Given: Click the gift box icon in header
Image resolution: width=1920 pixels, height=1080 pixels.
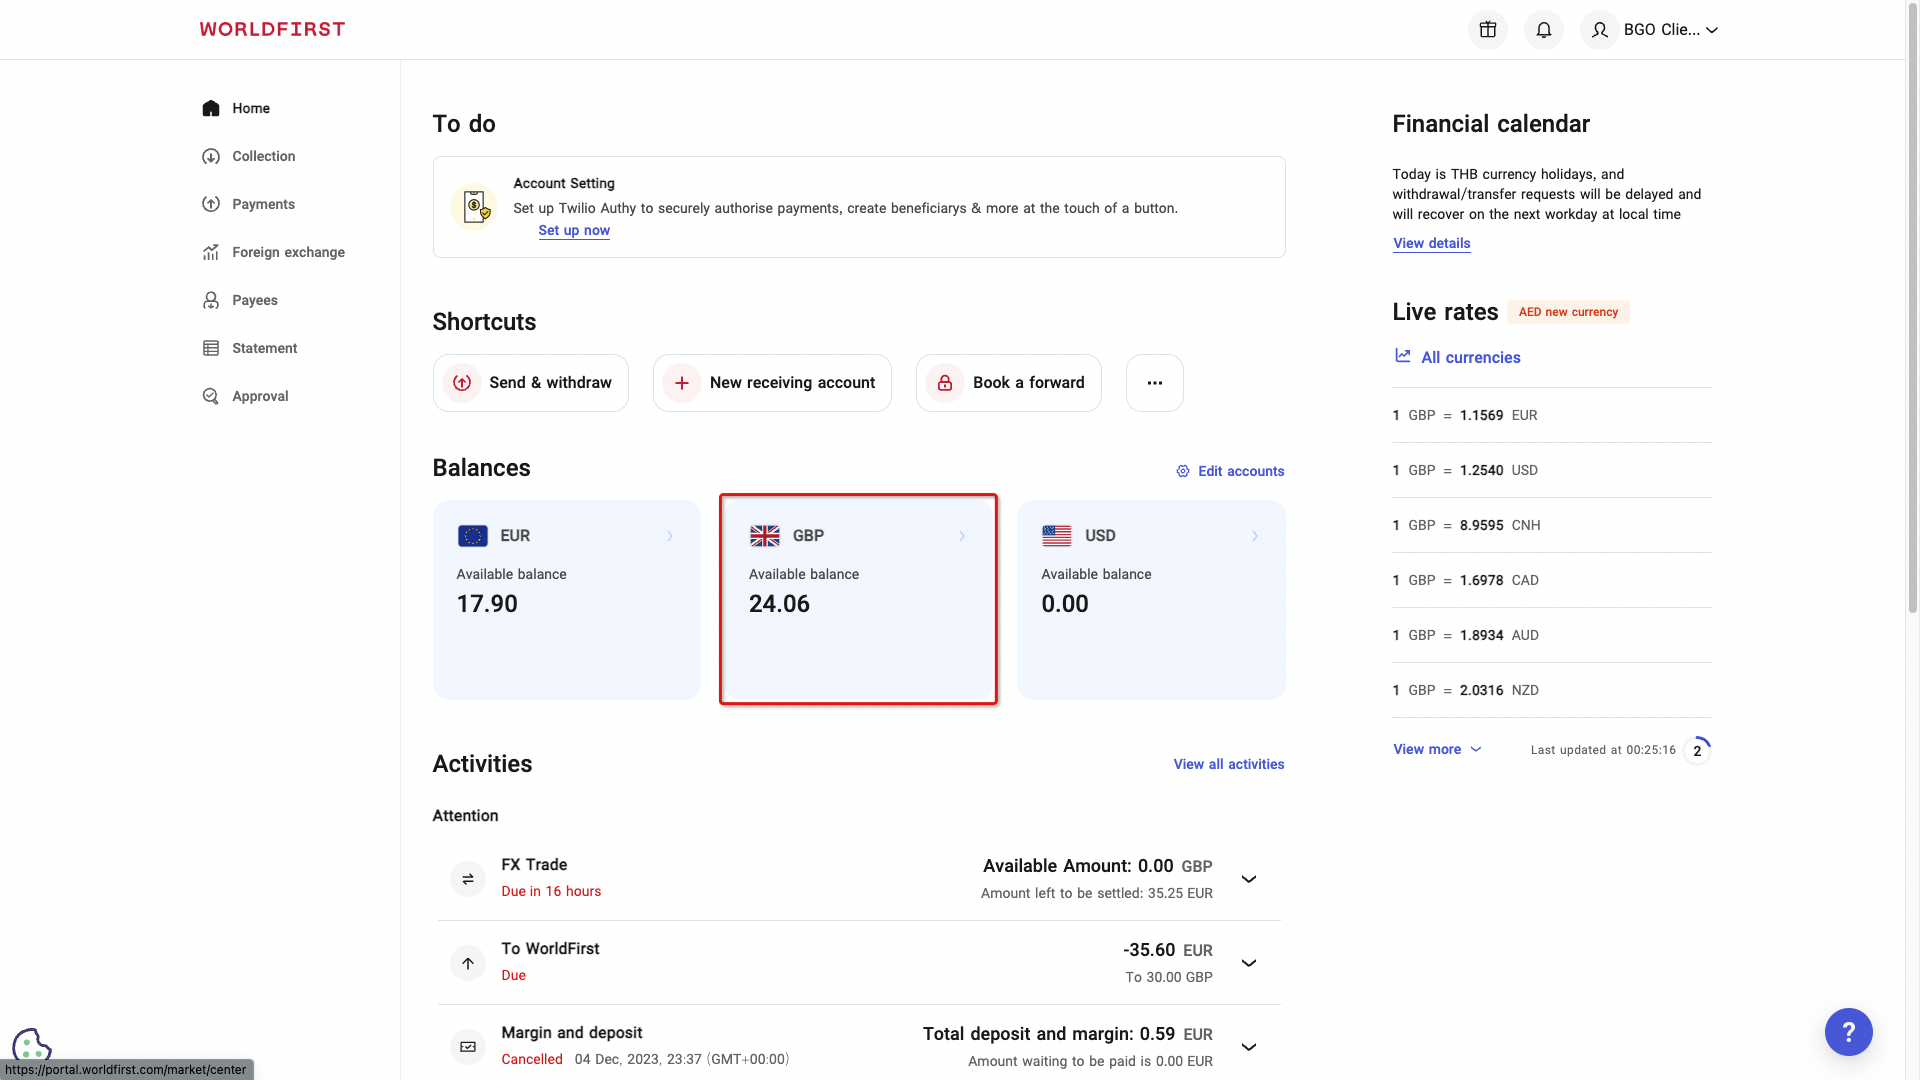Looking at the screenshot, I should 1487,30.
